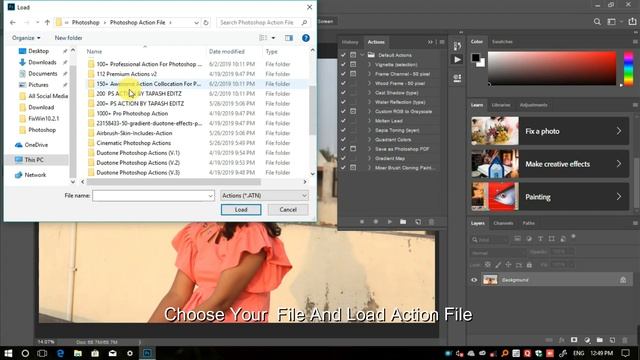Screen dimensions: 640x360
Task: Switch to the Libraries tab
Action: [x=501, y=105]
